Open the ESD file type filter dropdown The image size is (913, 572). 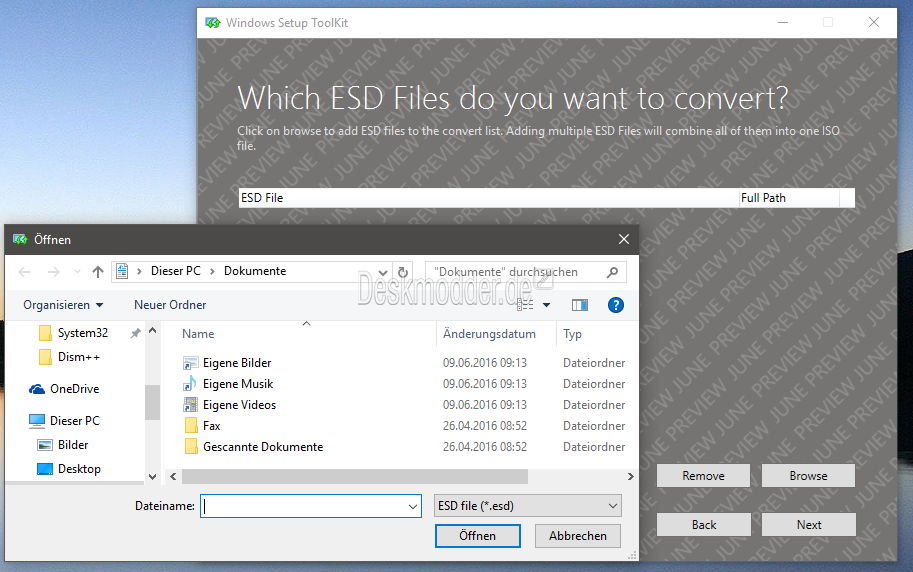[528, 506]
